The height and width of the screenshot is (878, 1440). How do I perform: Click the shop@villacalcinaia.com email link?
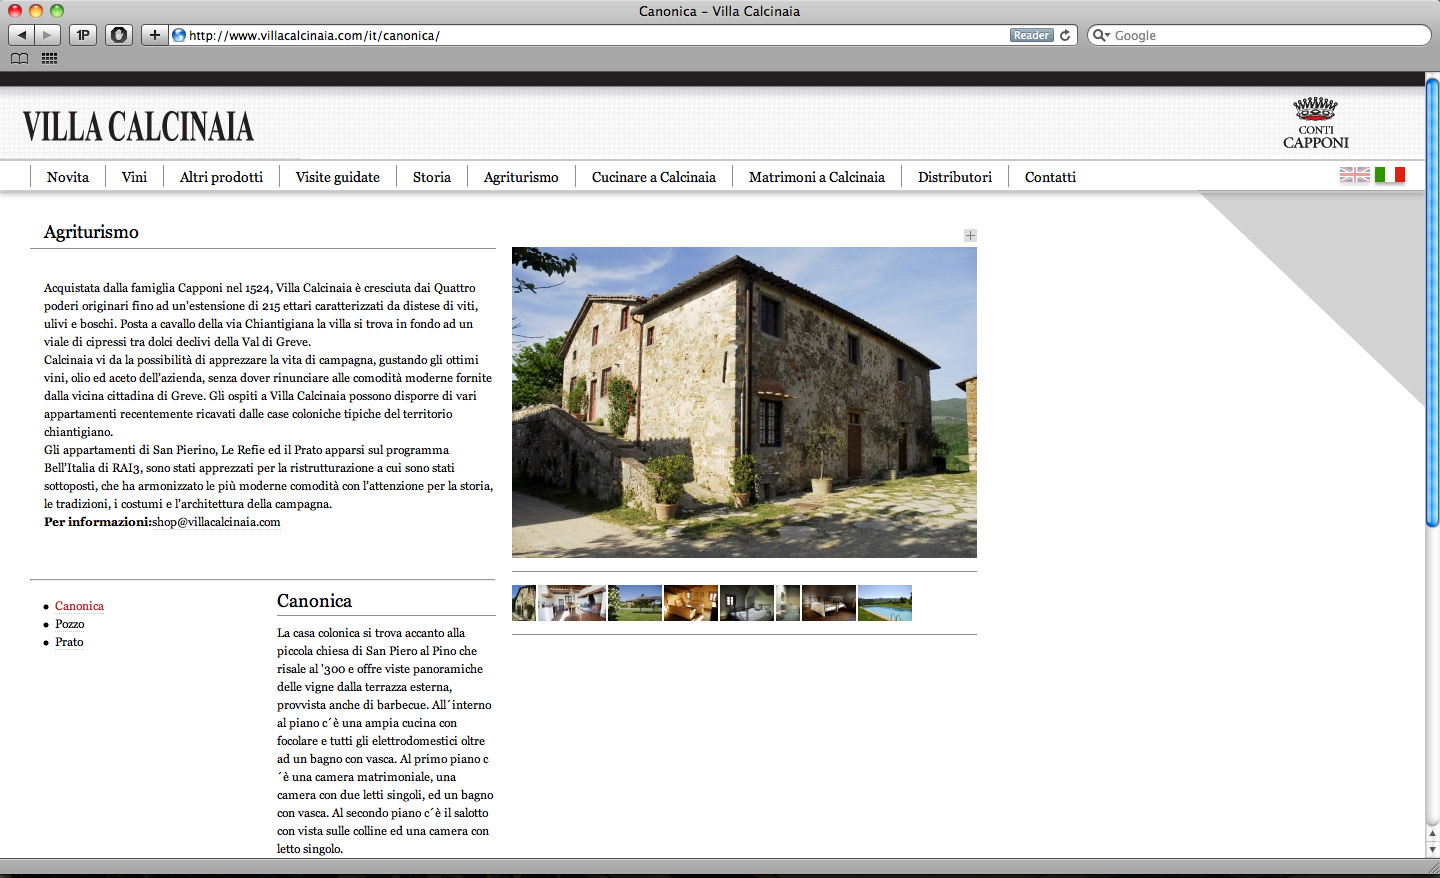[x=216, y=522]
